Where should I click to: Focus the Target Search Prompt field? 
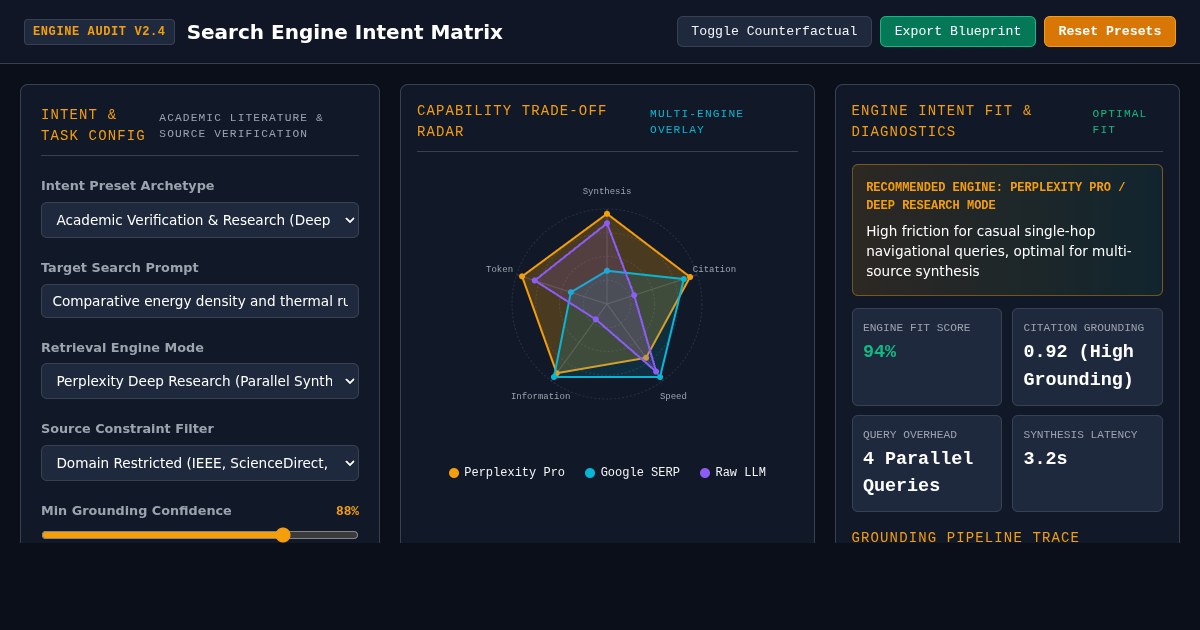coord(200,301)
